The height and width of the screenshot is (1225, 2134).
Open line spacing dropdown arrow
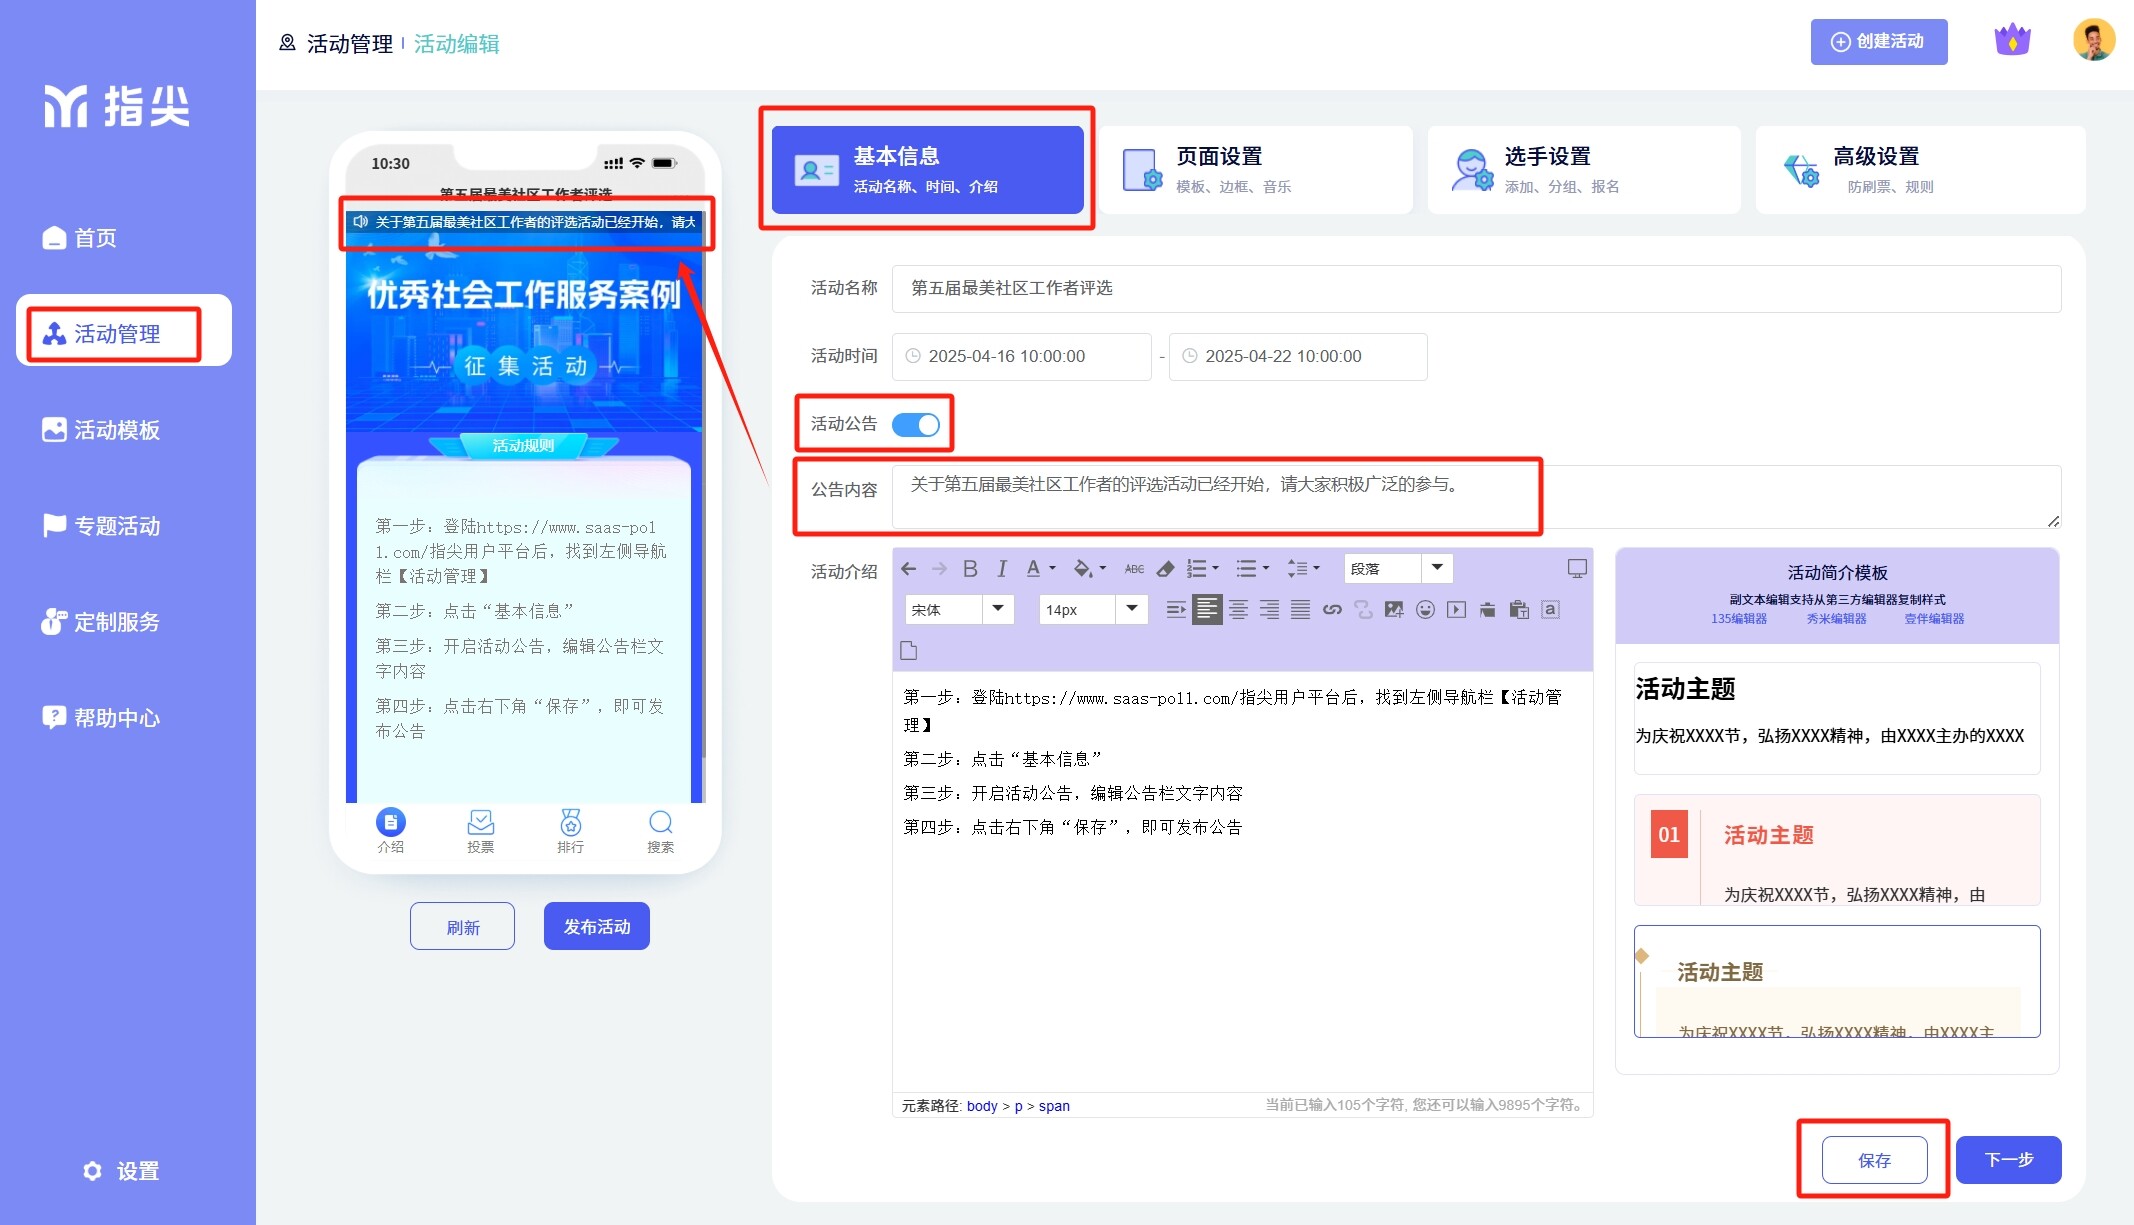pos(1317,569)
